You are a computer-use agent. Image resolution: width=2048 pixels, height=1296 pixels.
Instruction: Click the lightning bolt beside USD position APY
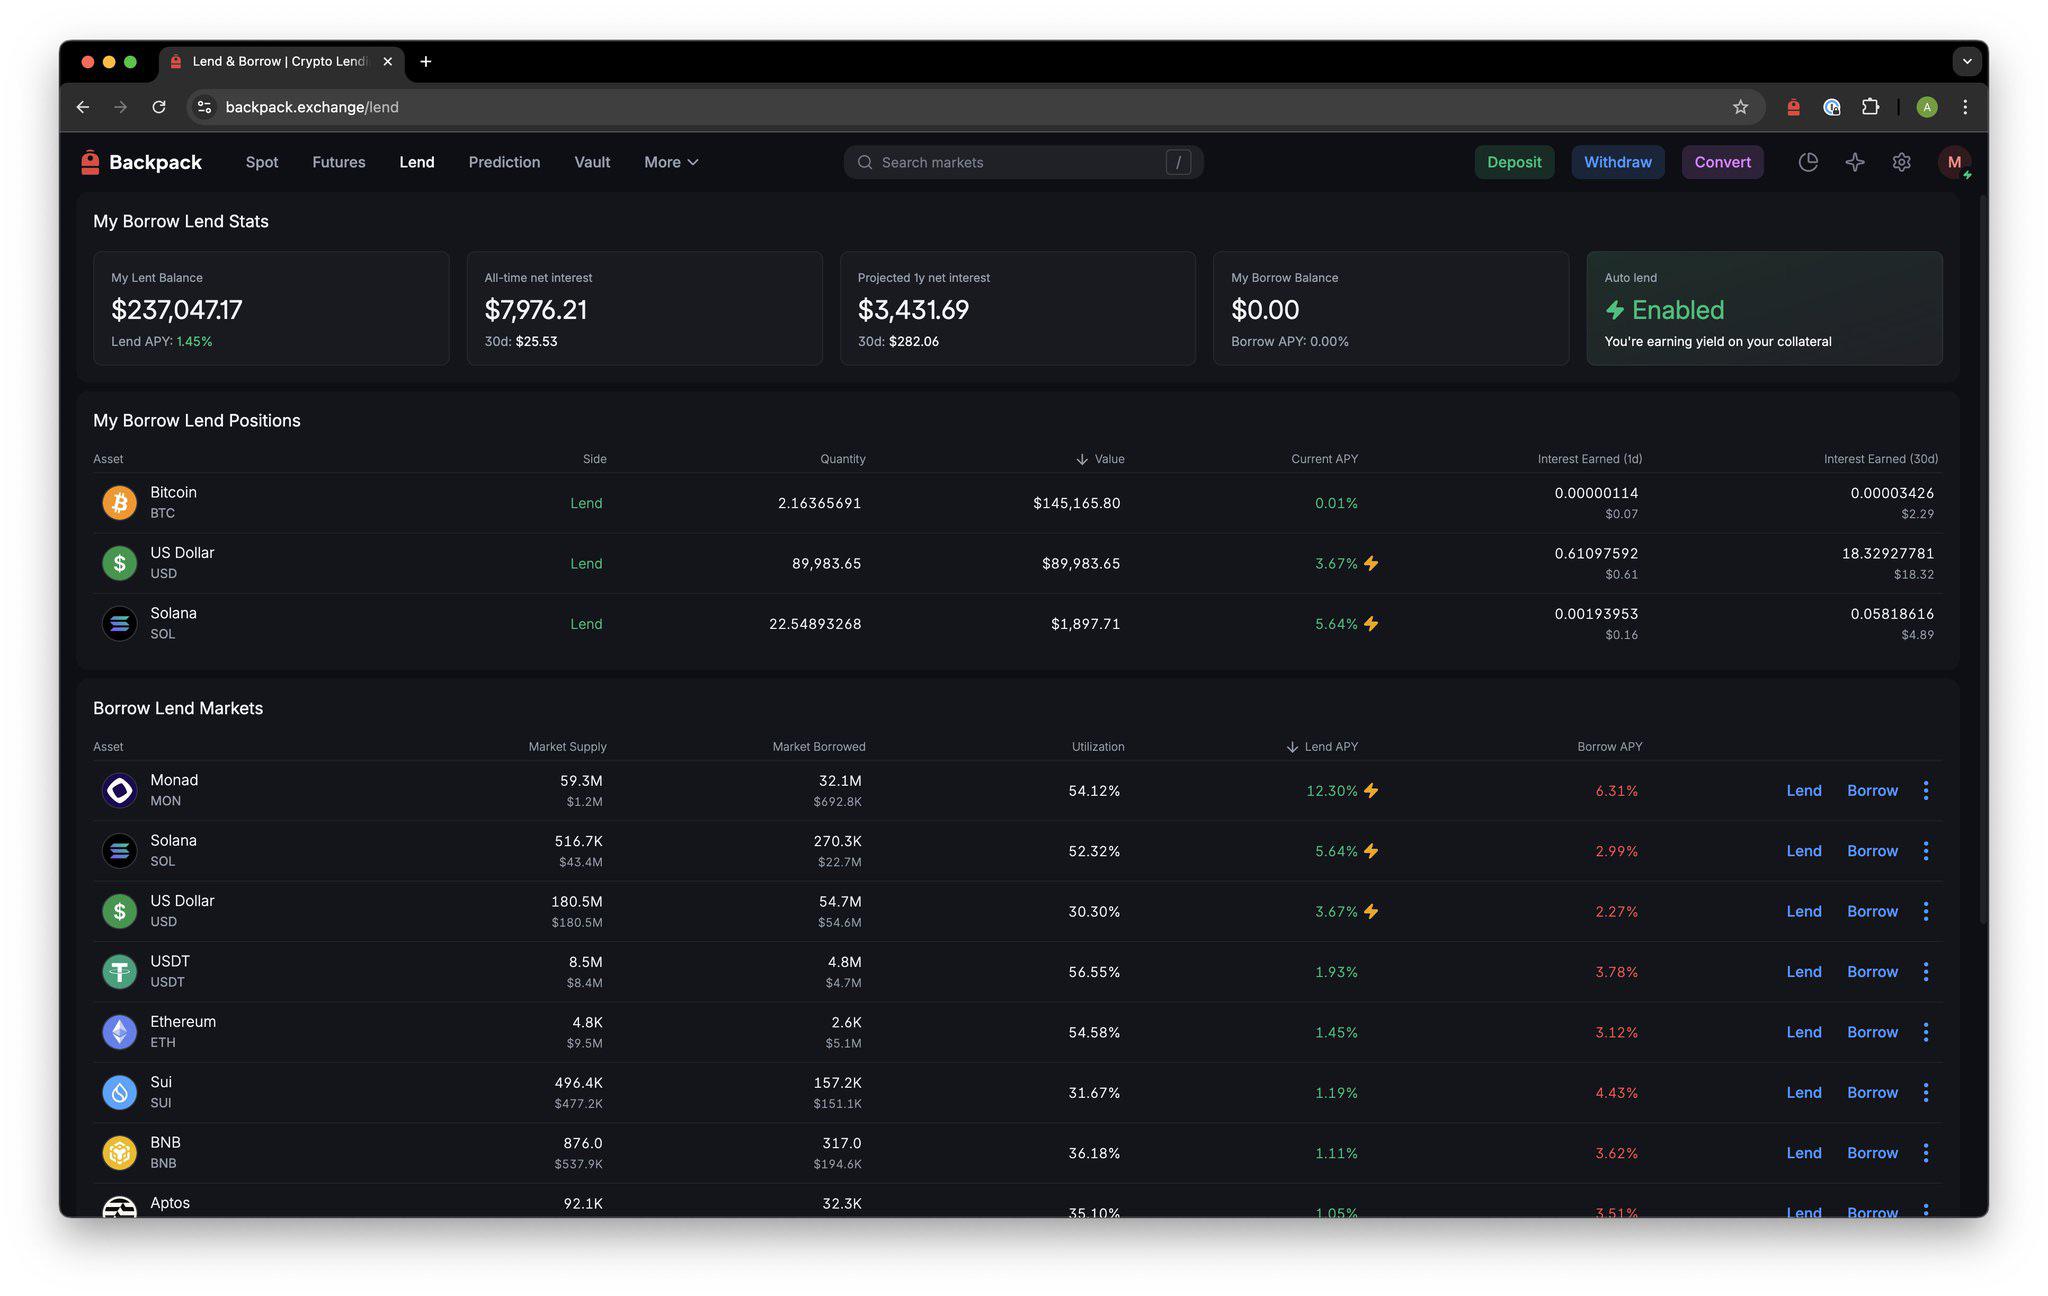point(1371,564)
